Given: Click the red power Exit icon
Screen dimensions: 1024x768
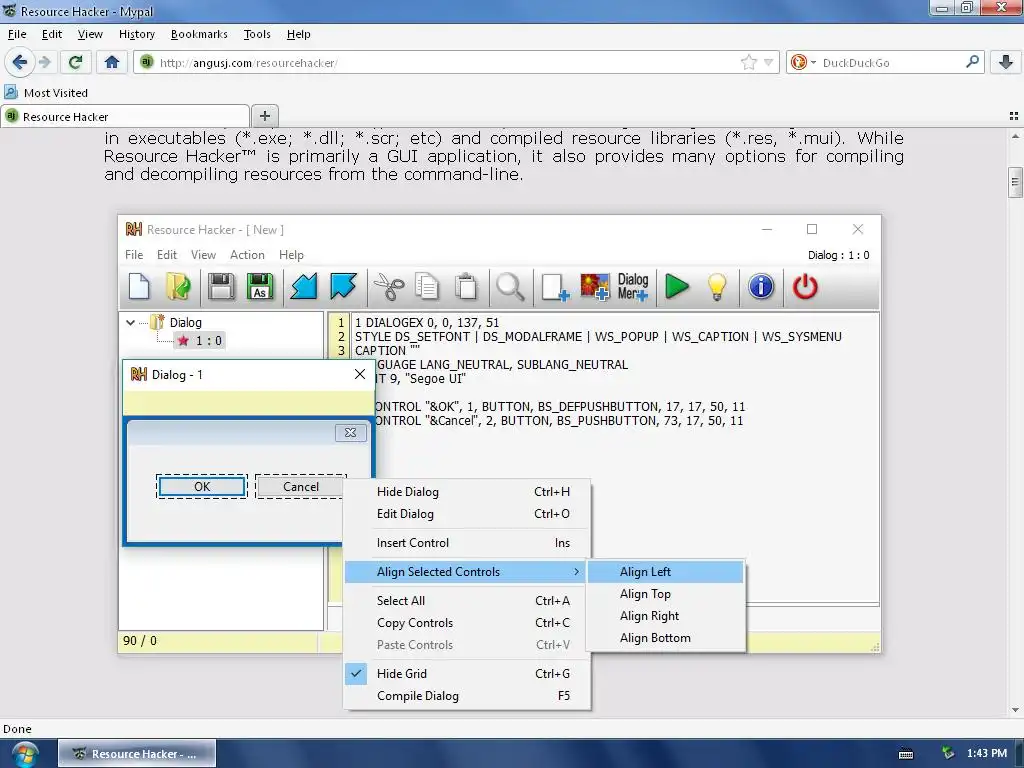Looking at the screenshot, I should tap(805, 287).
